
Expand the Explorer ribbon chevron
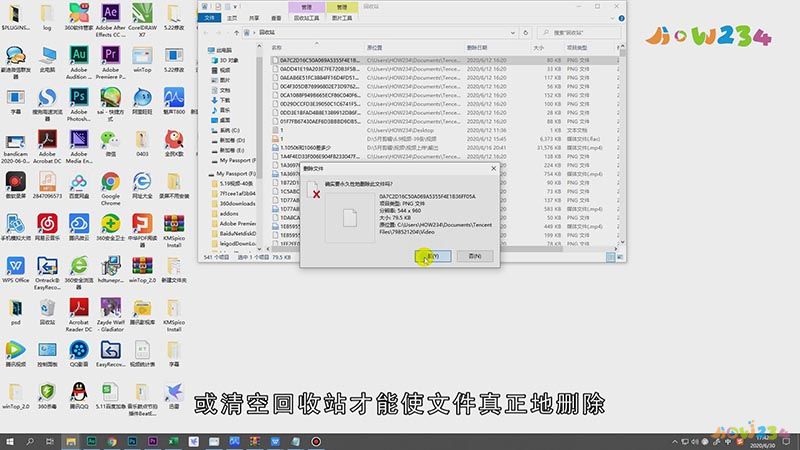point(612,18)
